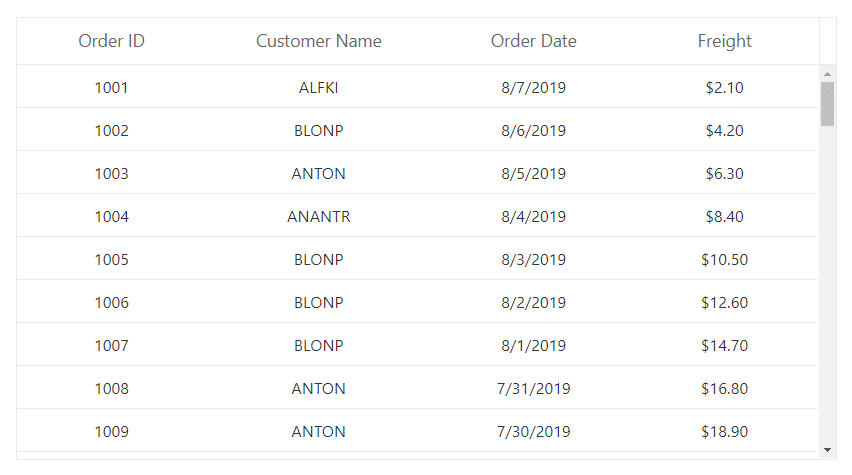This screenshot has height=475, width=852.
Task: Select the order date 8/6/2019 cell
Action: [534, 130]
